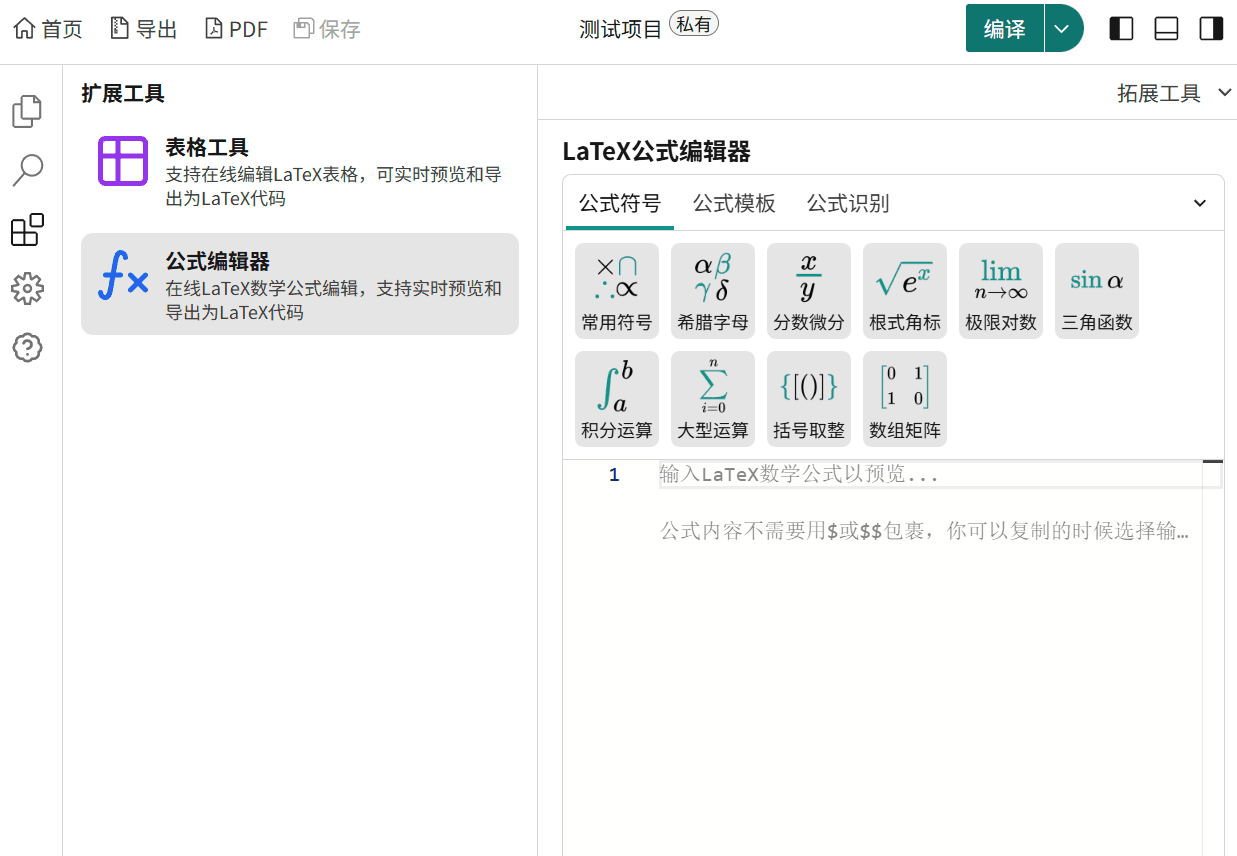Open the files icon in left sidebar
The height and width of the screenshot is (856, 1237).
pyautogui.click(x=27, y=111)
